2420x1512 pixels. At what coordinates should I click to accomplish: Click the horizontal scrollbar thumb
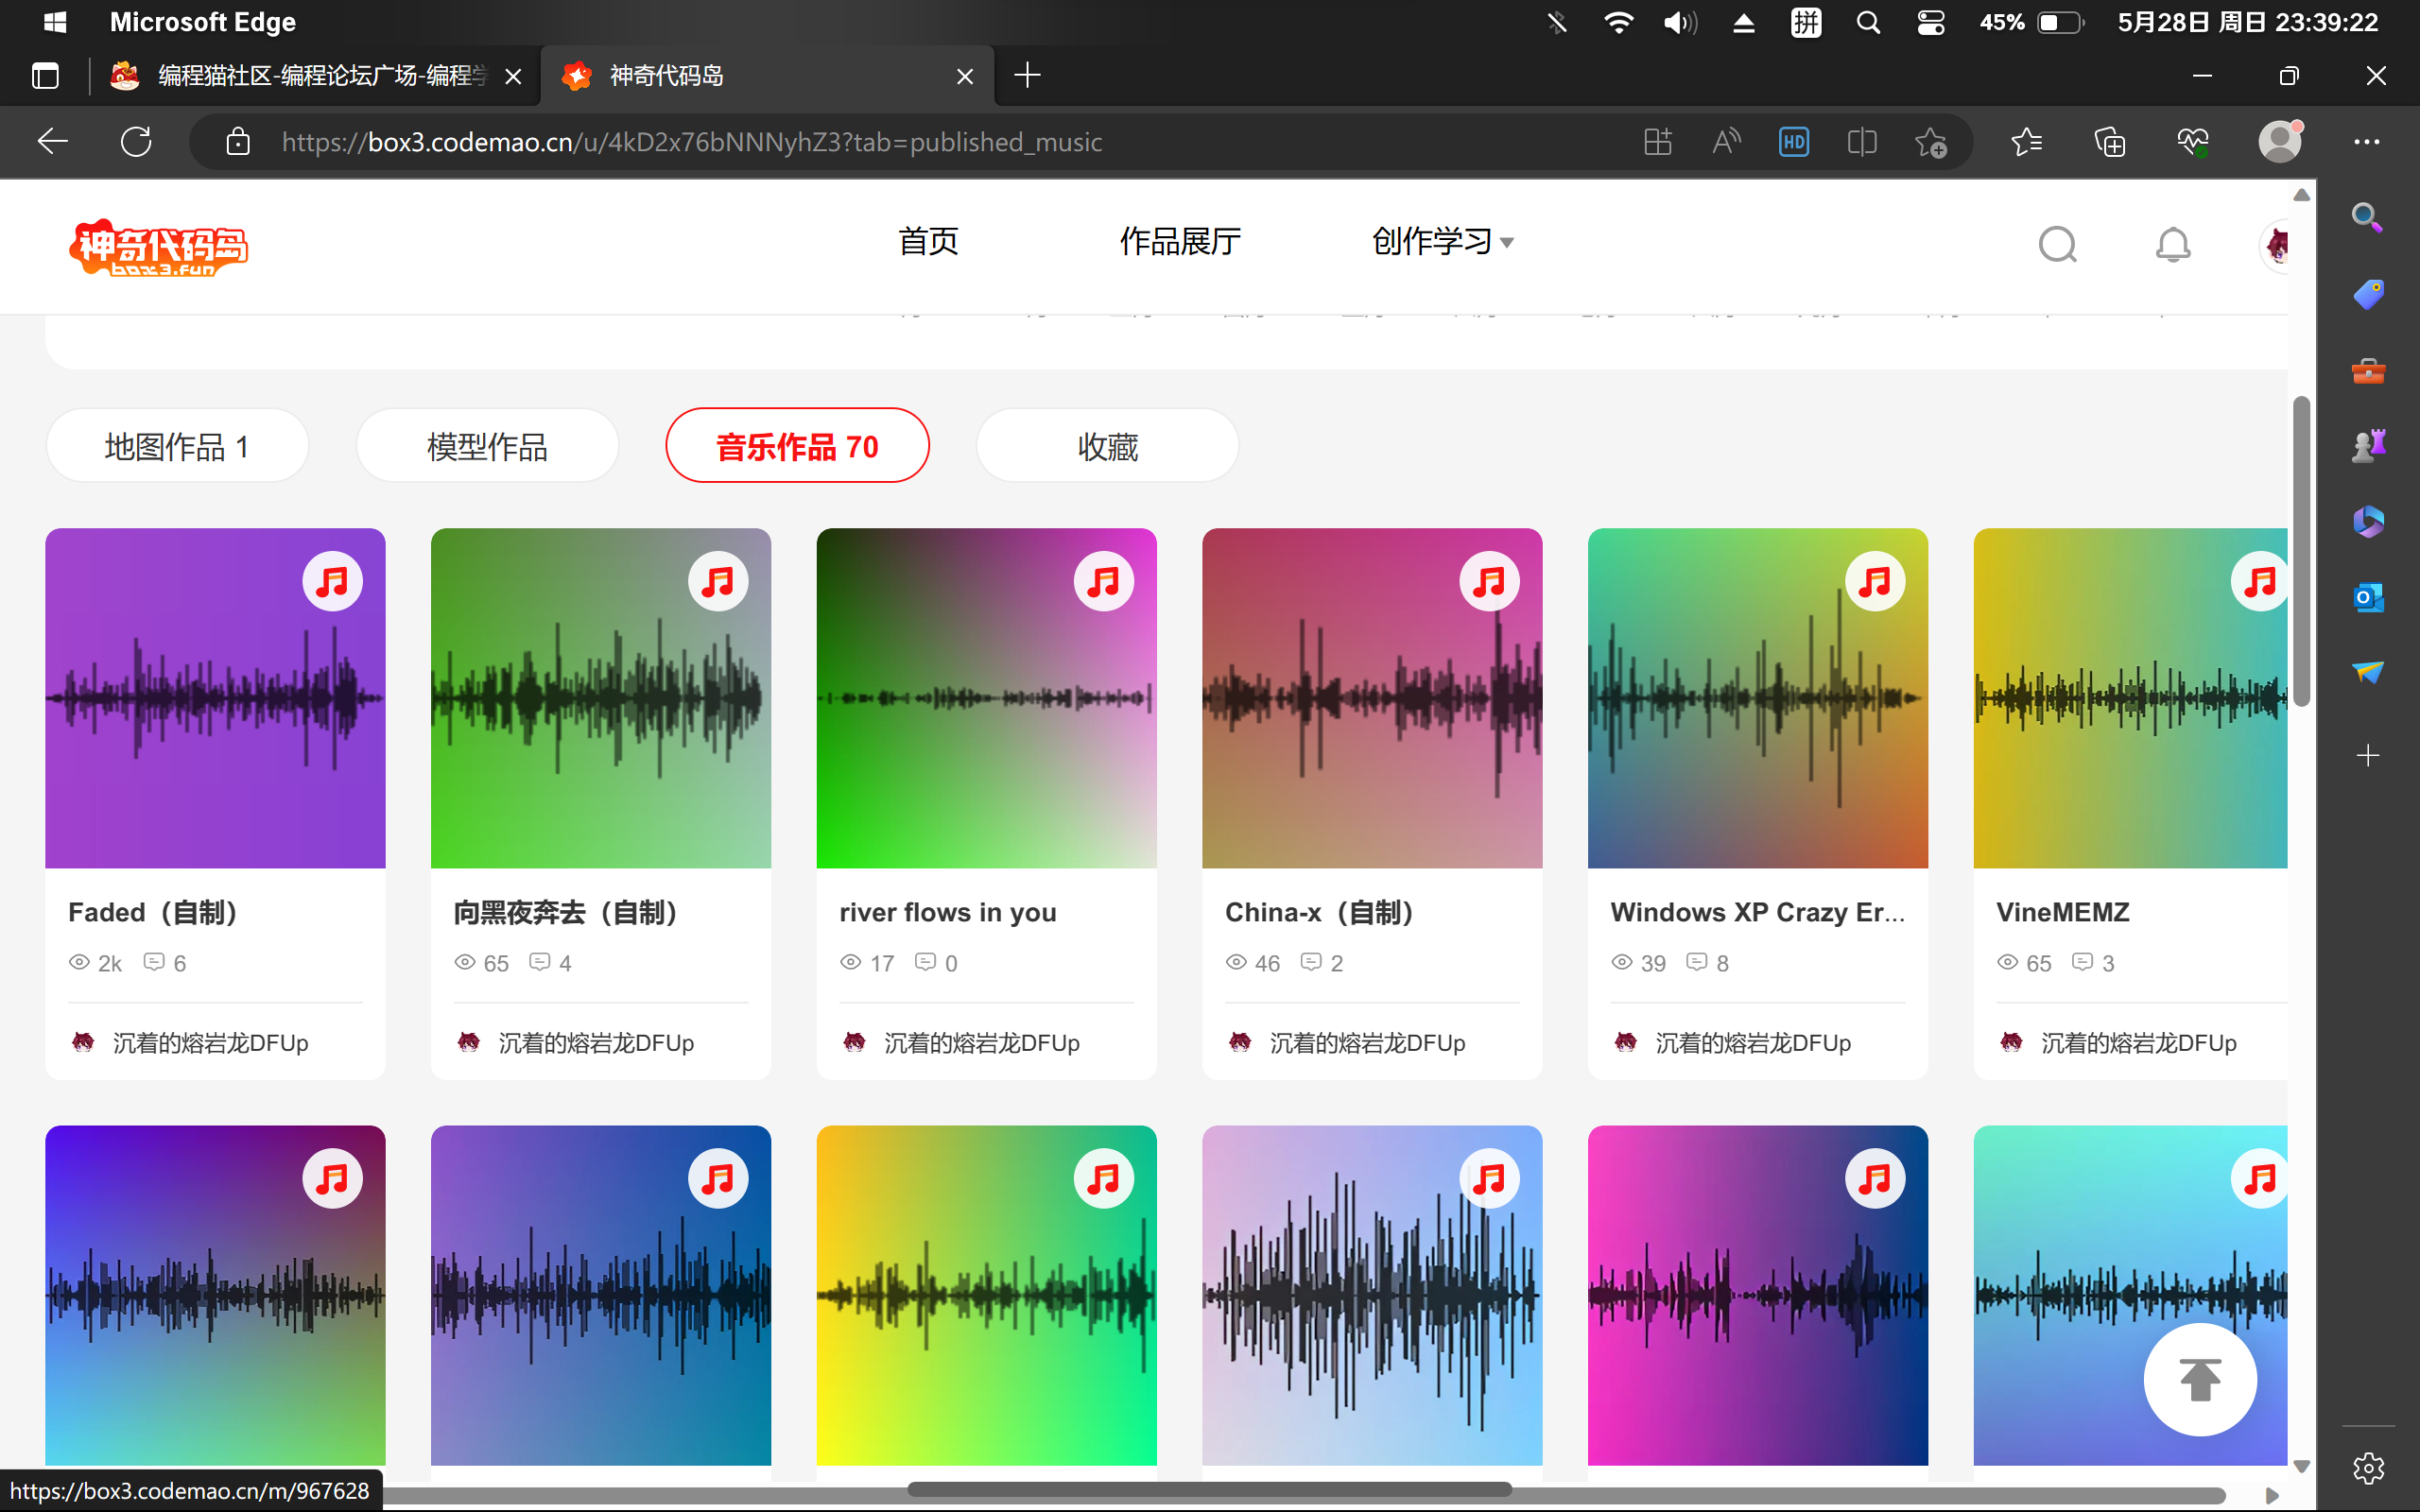1209,1489
